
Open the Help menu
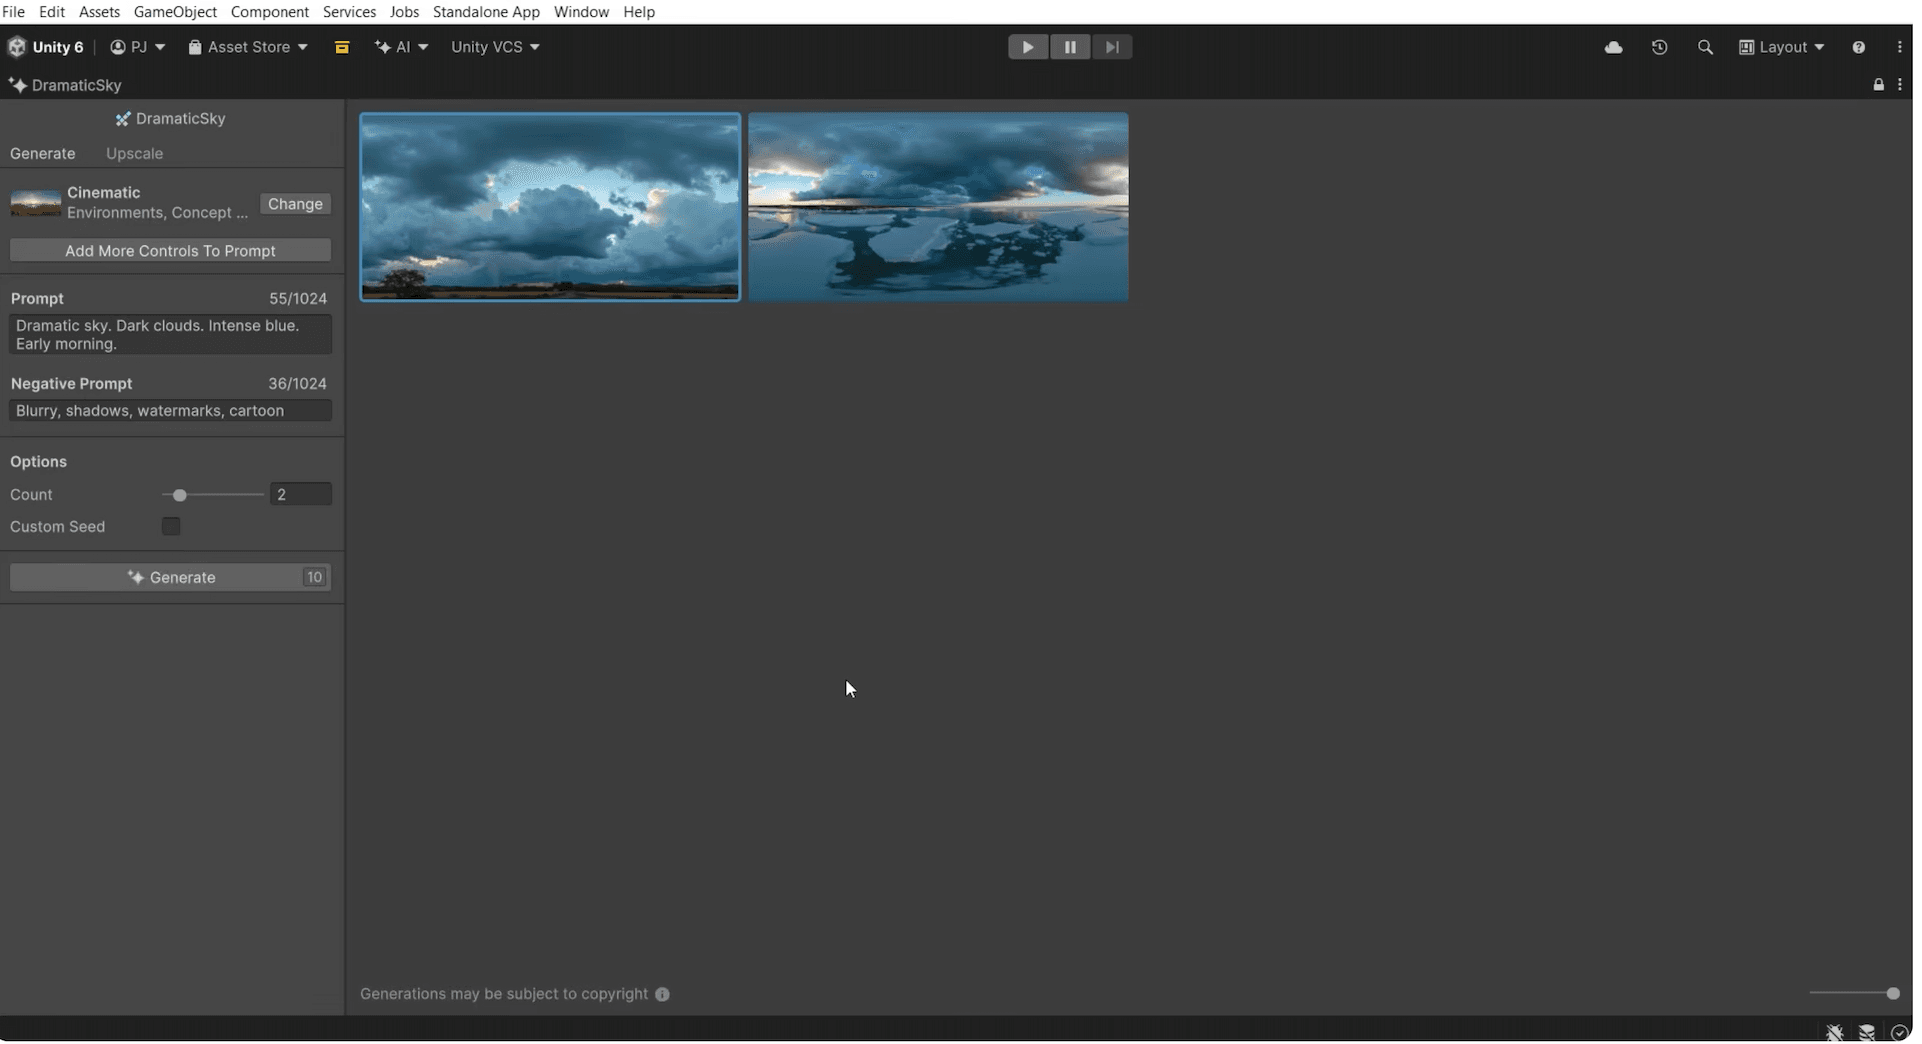pos(639,12)
